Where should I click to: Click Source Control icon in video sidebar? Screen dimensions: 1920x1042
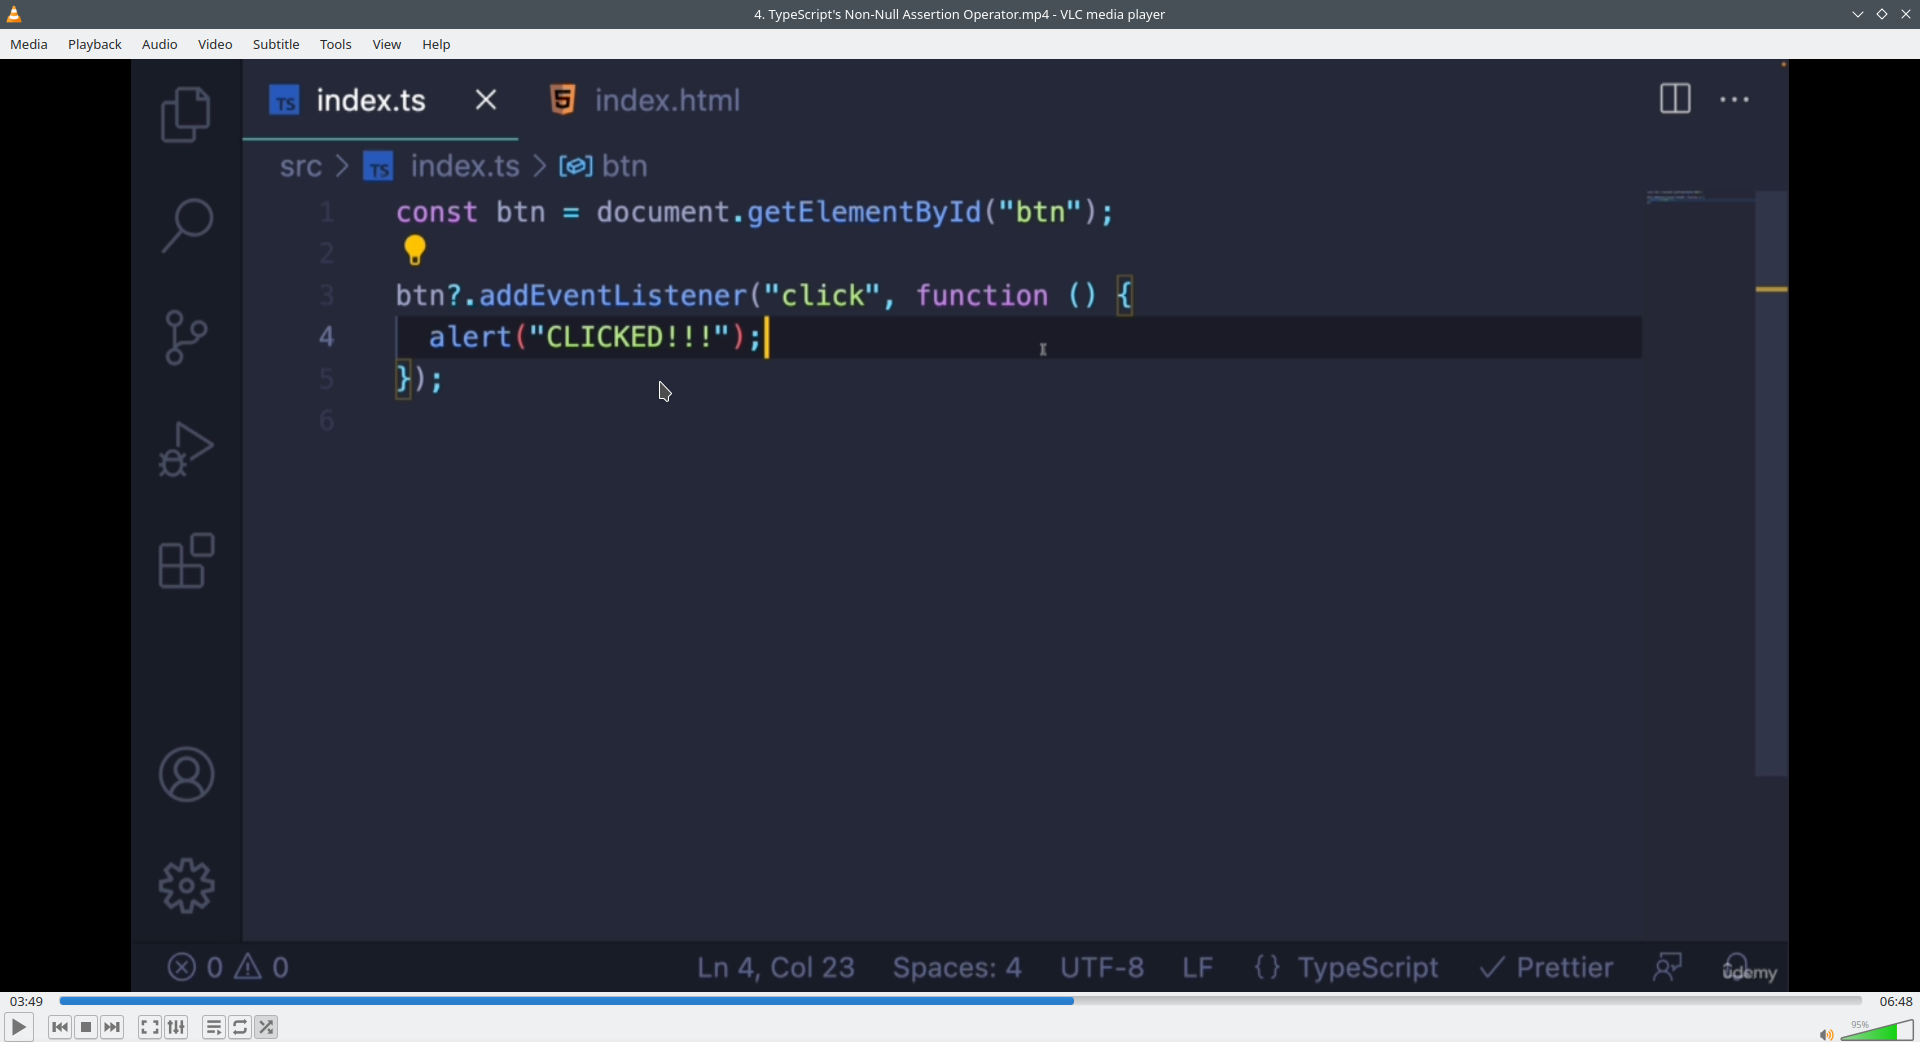coord(186,337)
